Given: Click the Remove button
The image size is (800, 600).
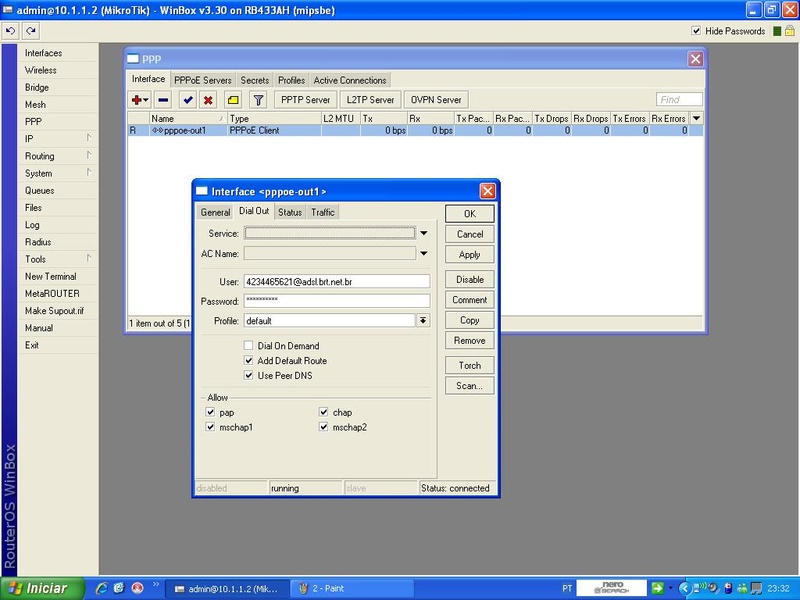Looking at the screenshot, I should point(469,341).
